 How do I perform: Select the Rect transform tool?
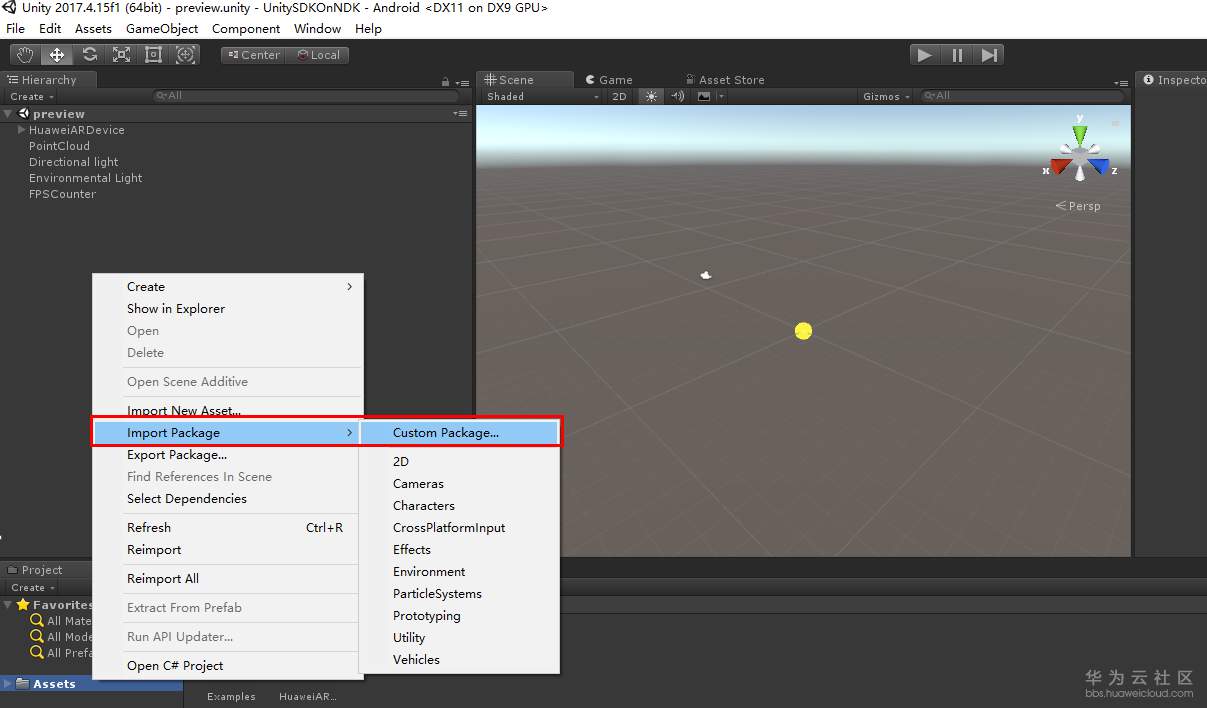pyautogui.click(x=153, y=55)
